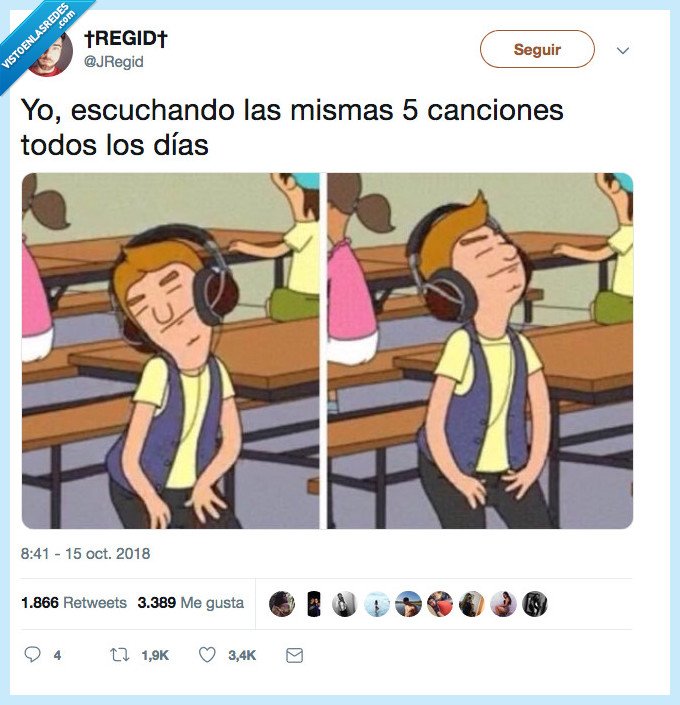Click the Seguir follow button
Image resolution: width=680 pixels, height=705 pixels.
(537, 49)
